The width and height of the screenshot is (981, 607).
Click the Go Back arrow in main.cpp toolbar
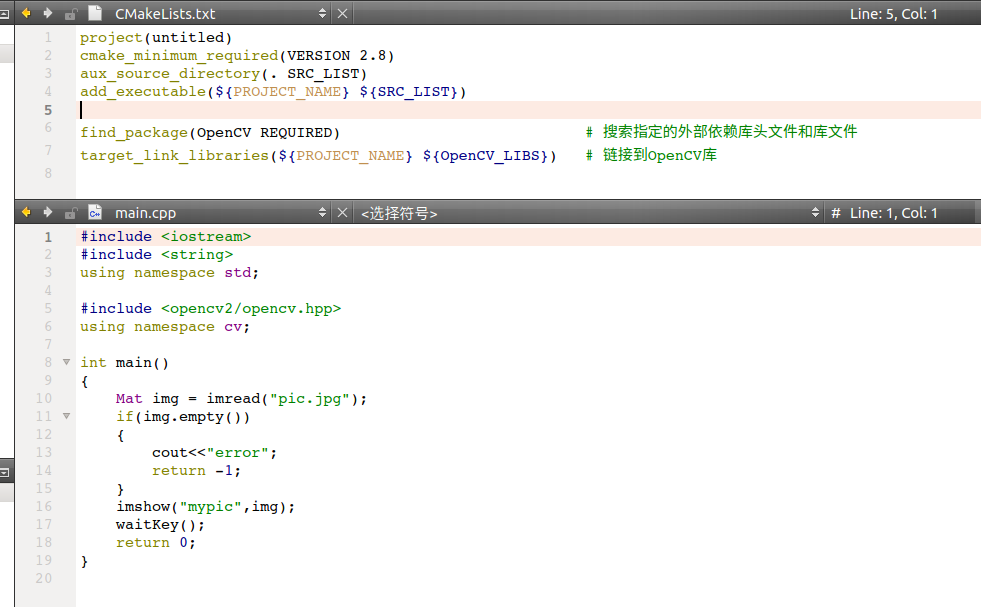pyautogui.click(x=25, y=212)
